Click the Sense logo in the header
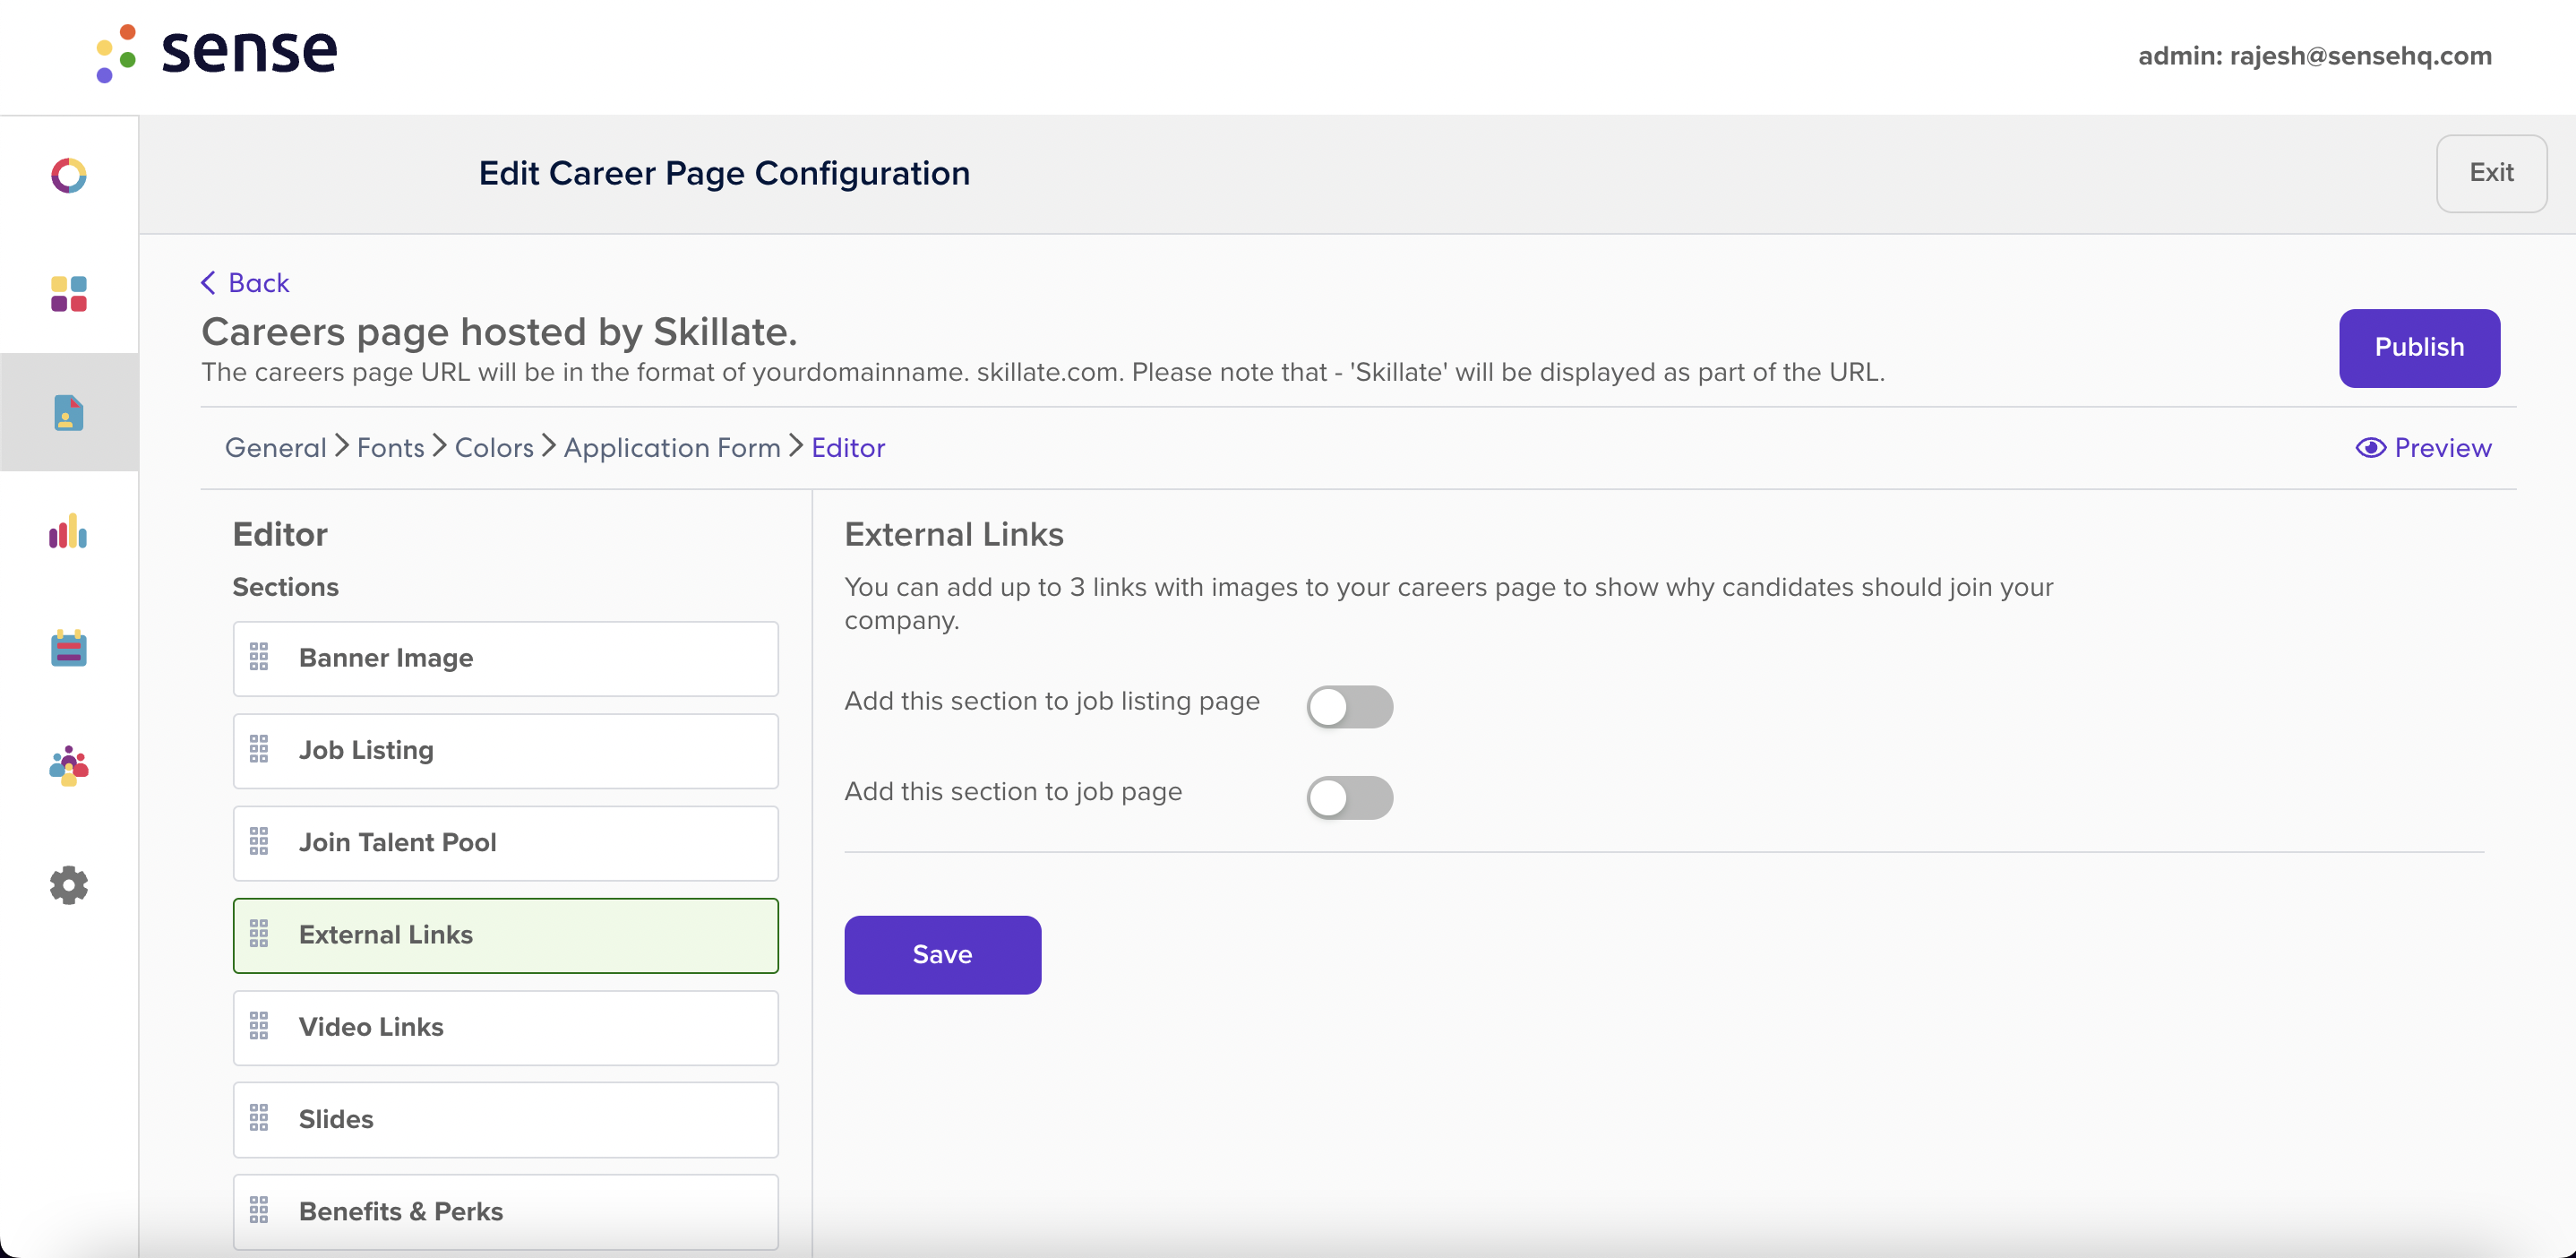The height and width of the screenshot is (1258, 2576). click(x=216, y=52)
